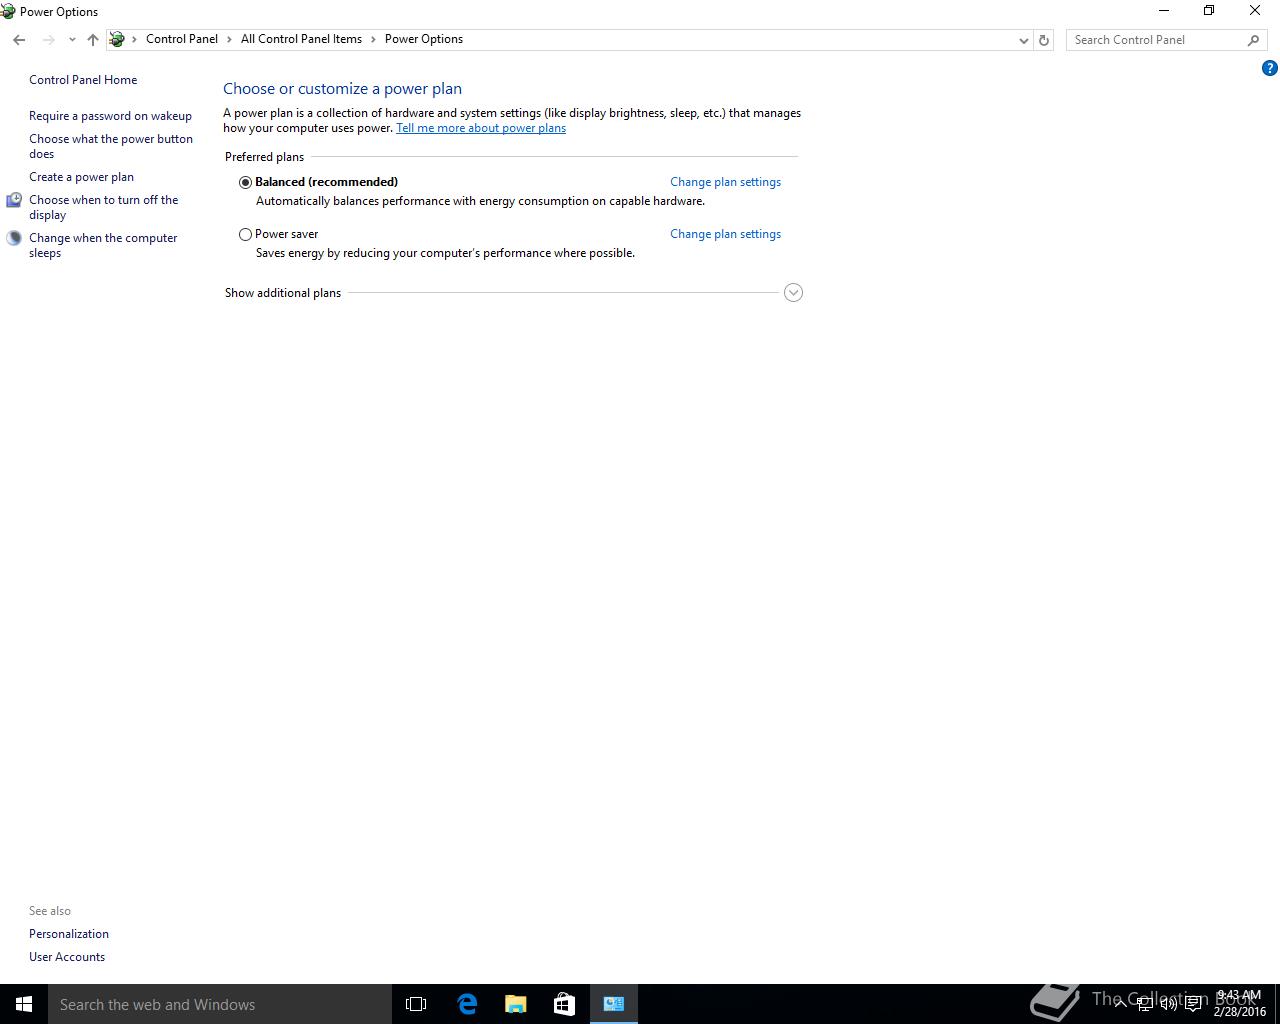
Task: Open the address bar history dropdown
Action: coord(1023,40)
